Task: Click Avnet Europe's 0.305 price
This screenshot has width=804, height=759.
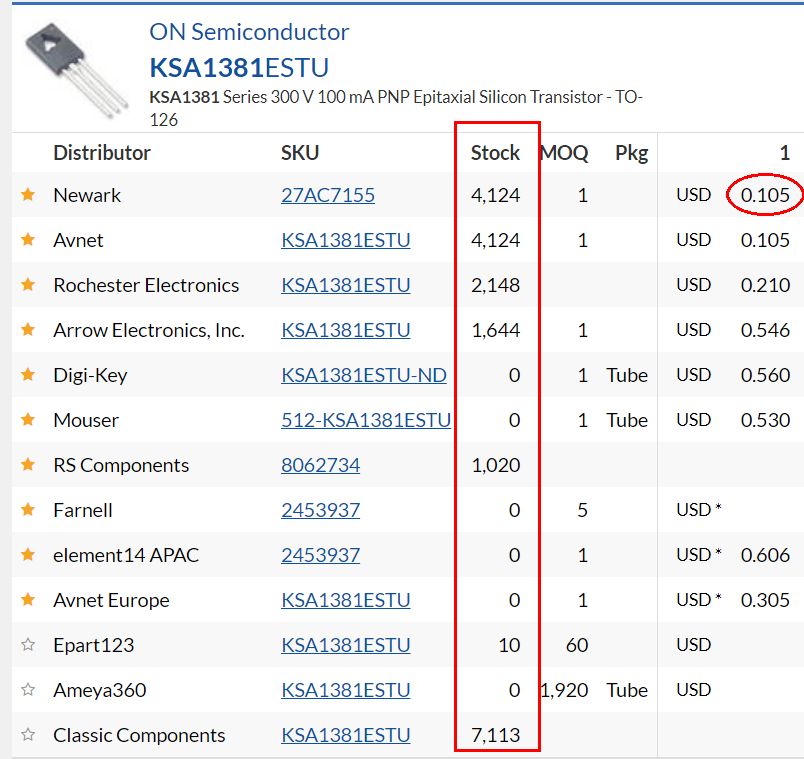Action: [x=765, y=600]
